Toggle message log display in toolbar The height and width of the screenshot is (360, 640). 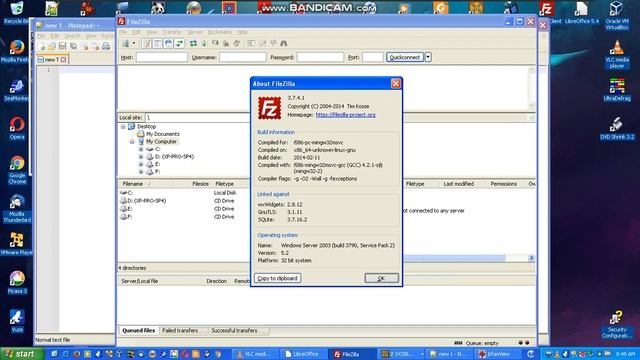(146, 43)
